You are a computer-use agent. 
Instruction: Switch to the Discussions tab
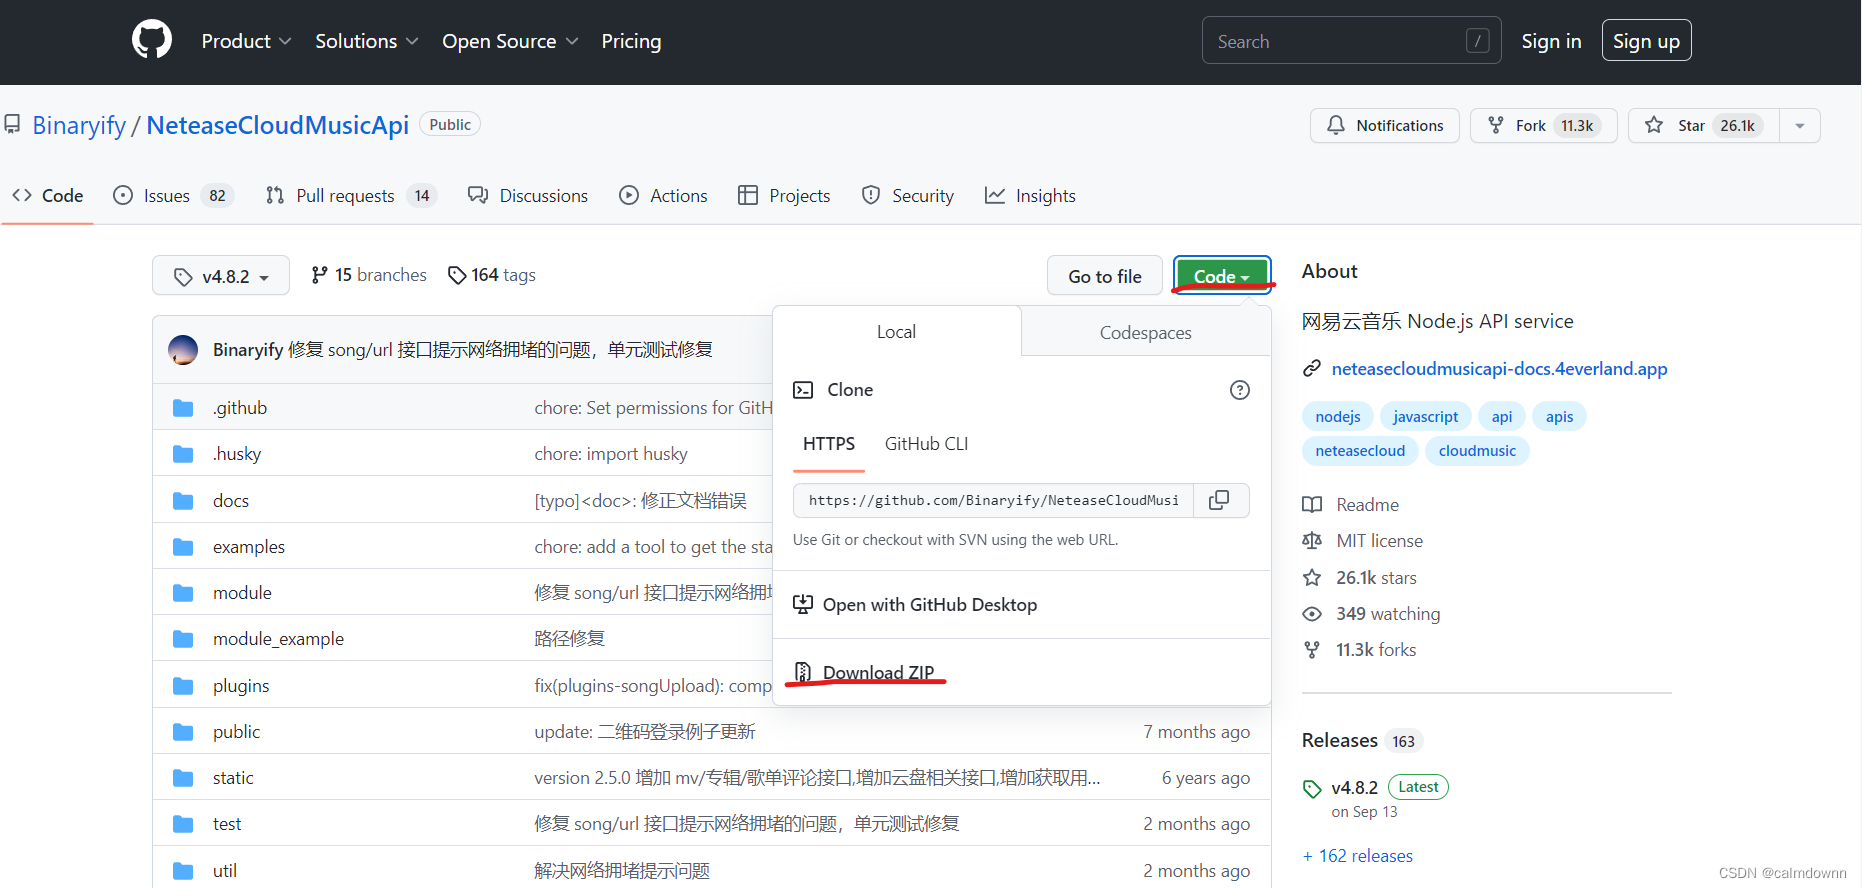(528, 196)
